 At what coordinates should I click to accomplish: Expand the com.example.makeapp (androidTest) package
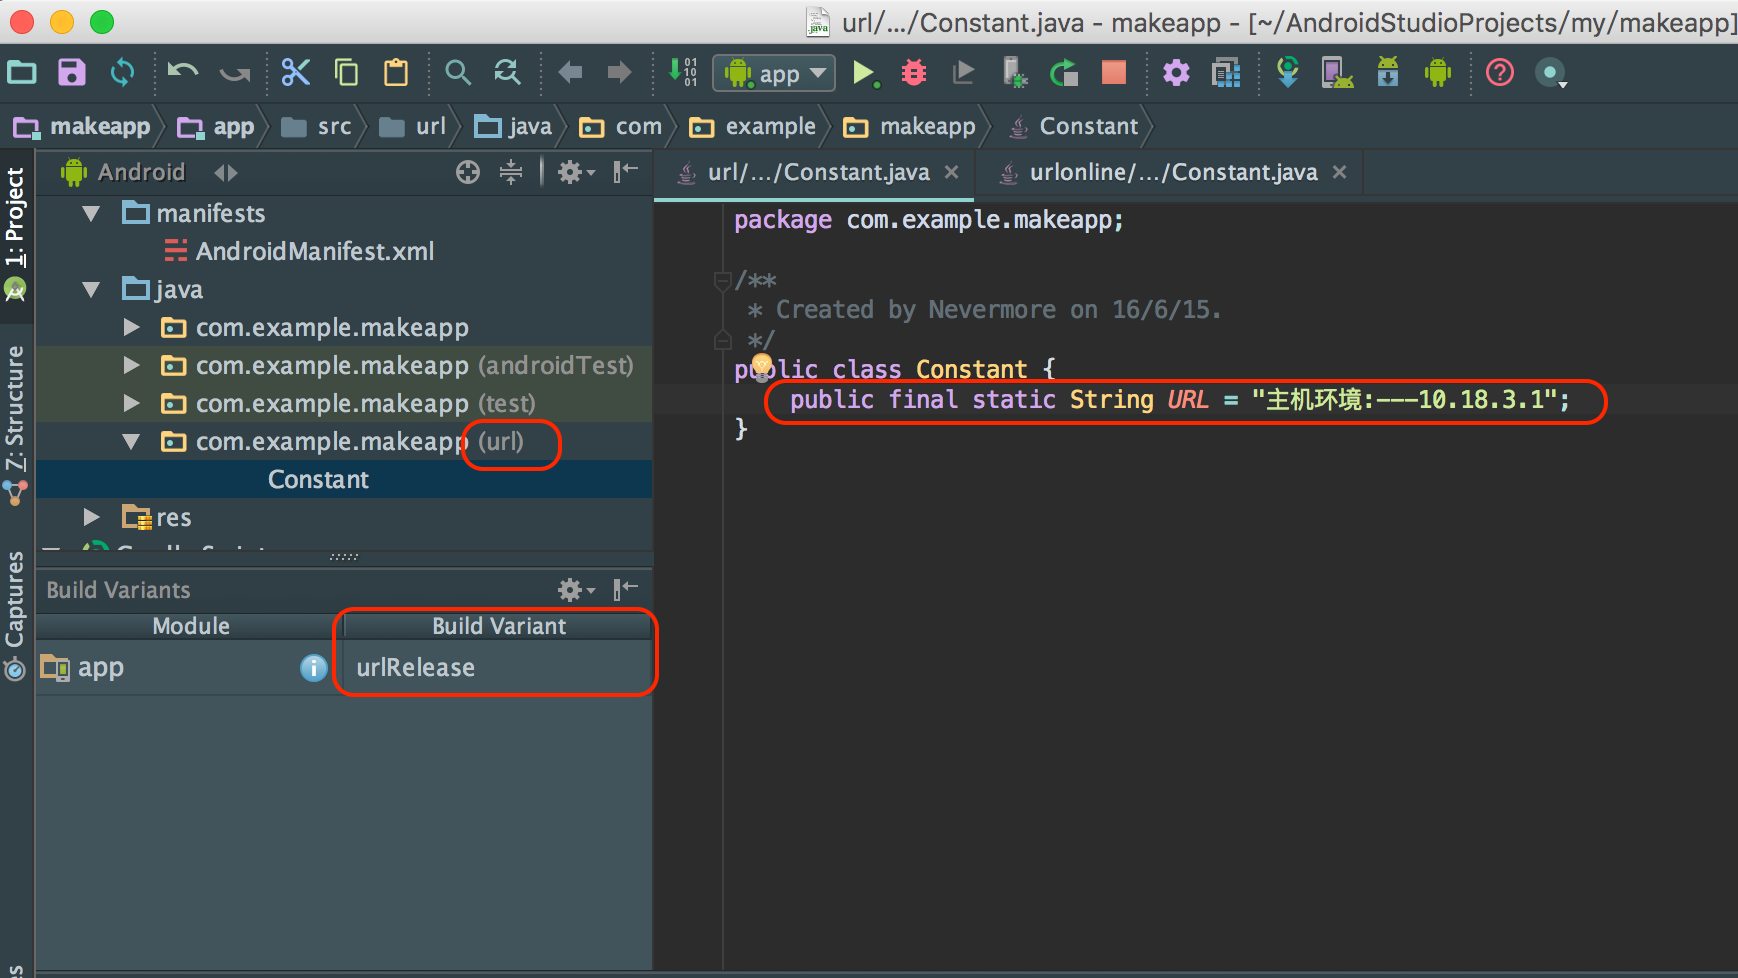click(x=131, y=365)
